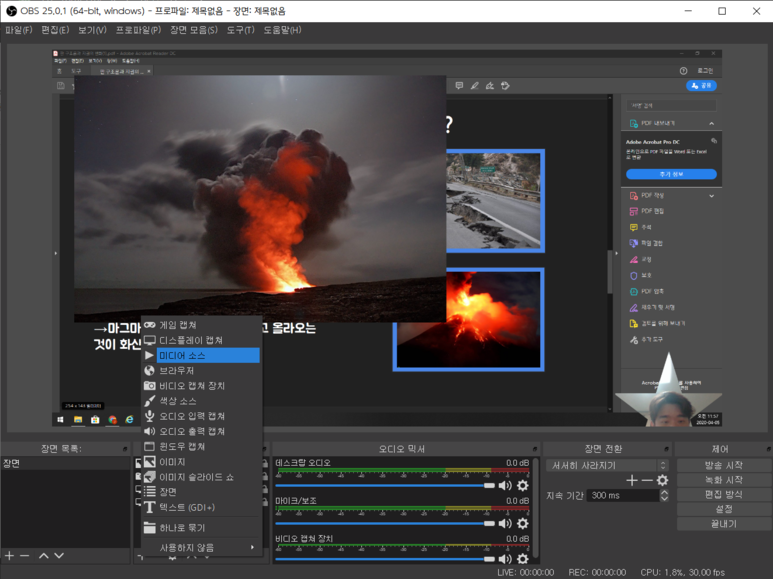Open the 마이크/보조 gear settings
The height and width of the screenshot is (579, 773).
click(523, 523)
